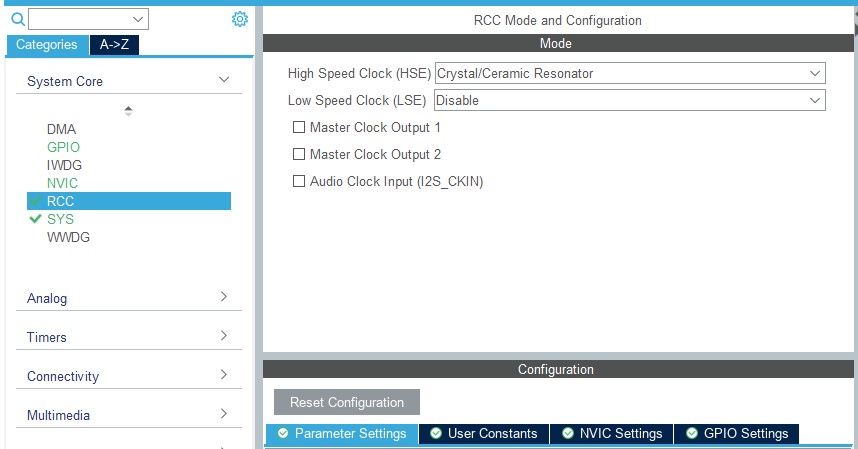Open the peripheral search combo box
The height and width of the screenshot is (449, 858).
(88, 19)
